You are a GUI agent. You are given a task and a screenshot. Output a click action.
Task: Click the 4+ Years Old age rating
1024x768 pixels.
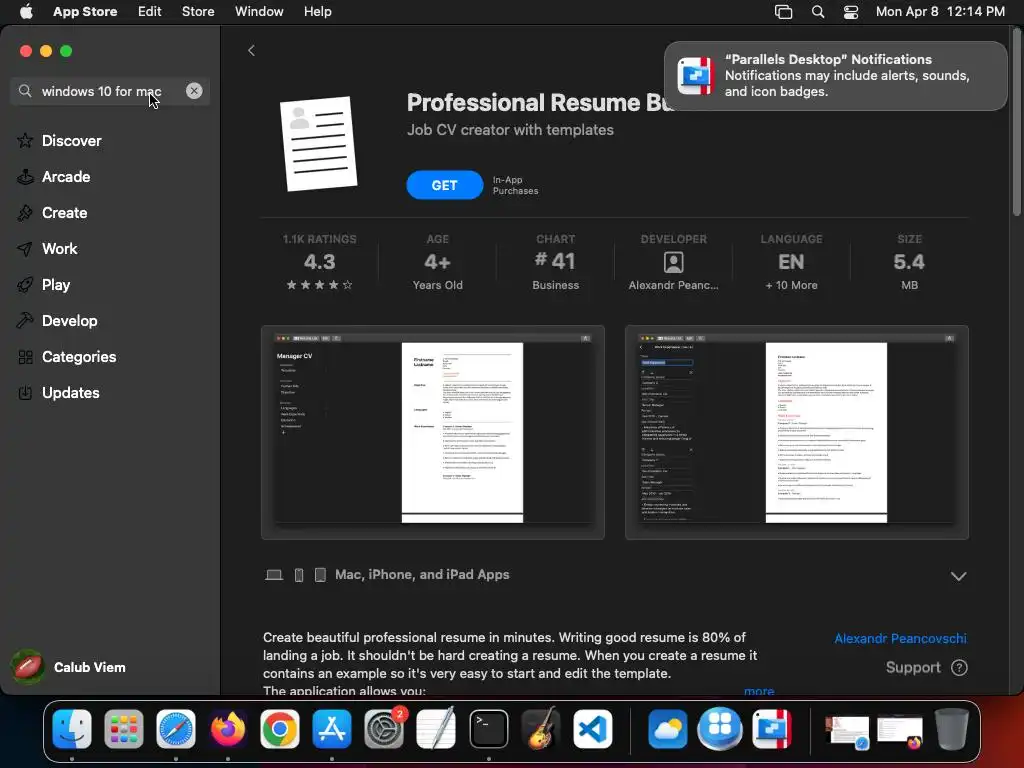tap(438, 262)
